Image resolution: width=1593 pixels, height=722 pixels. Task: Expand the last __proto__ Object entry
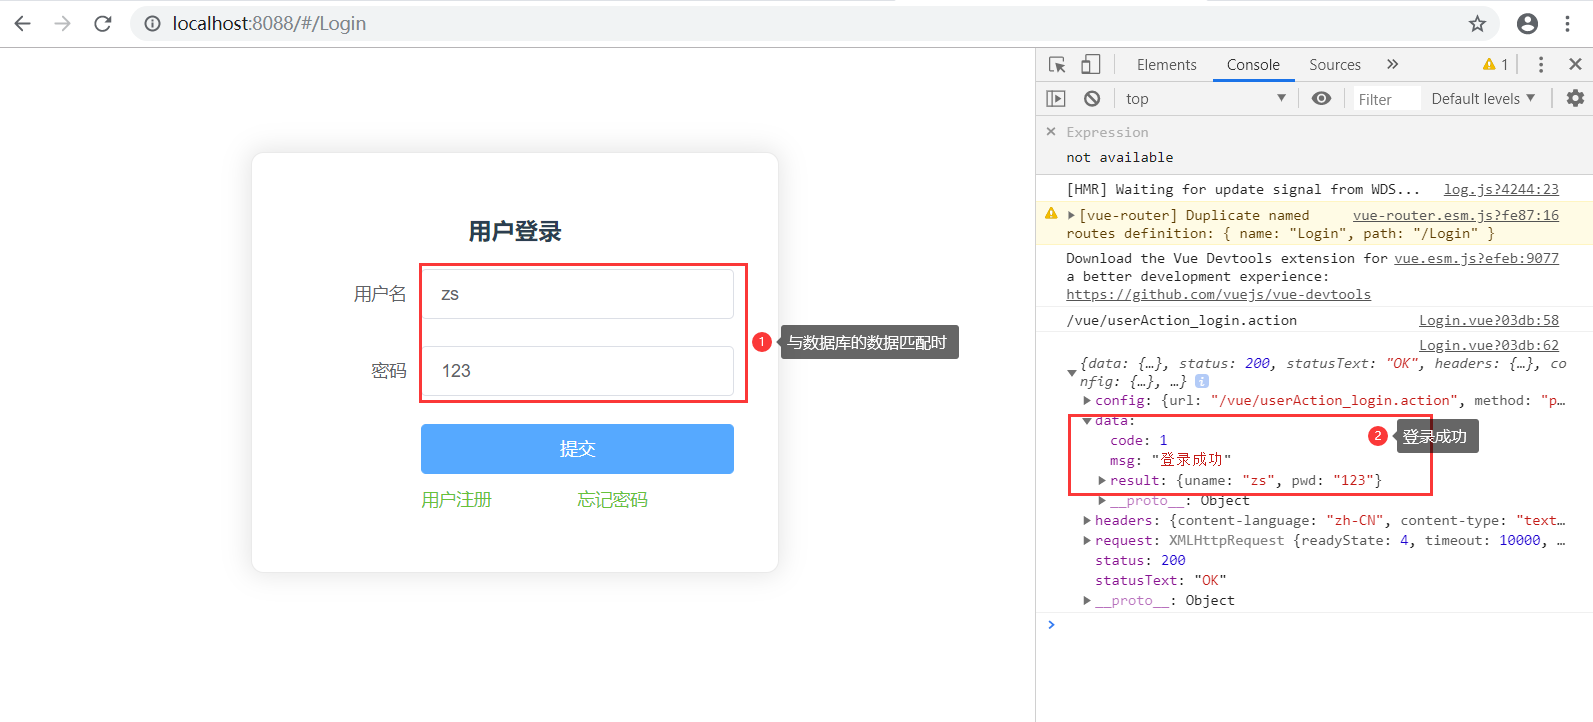(x=1087, y=600)
